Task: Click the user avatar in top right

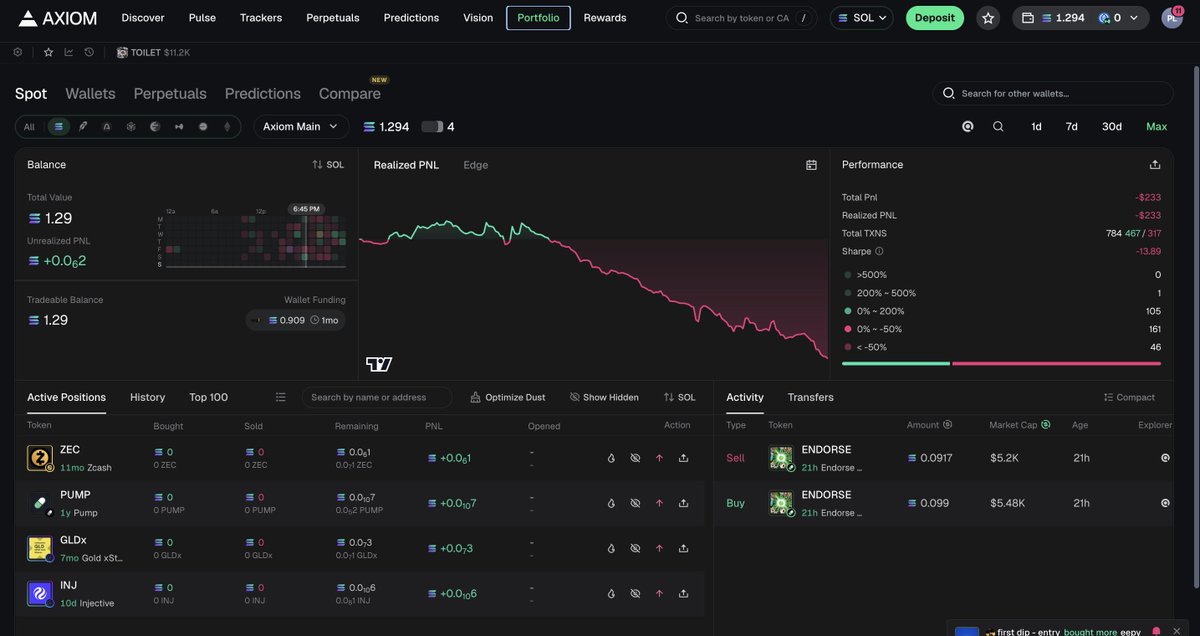Action: [1172, 18]
